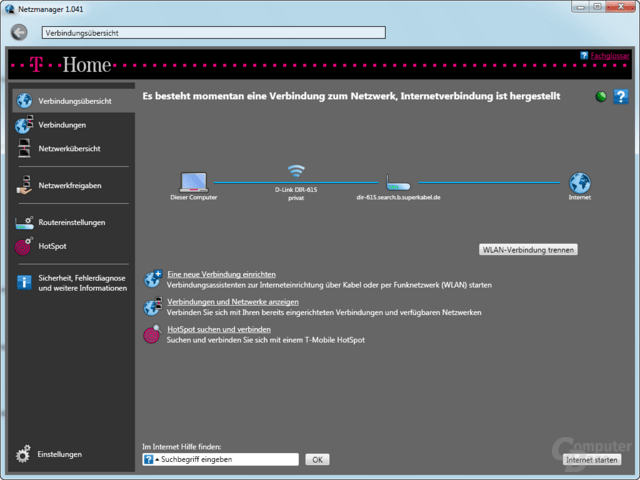
Task: Minimize the Netzmanager window
Action: (581, 7)
